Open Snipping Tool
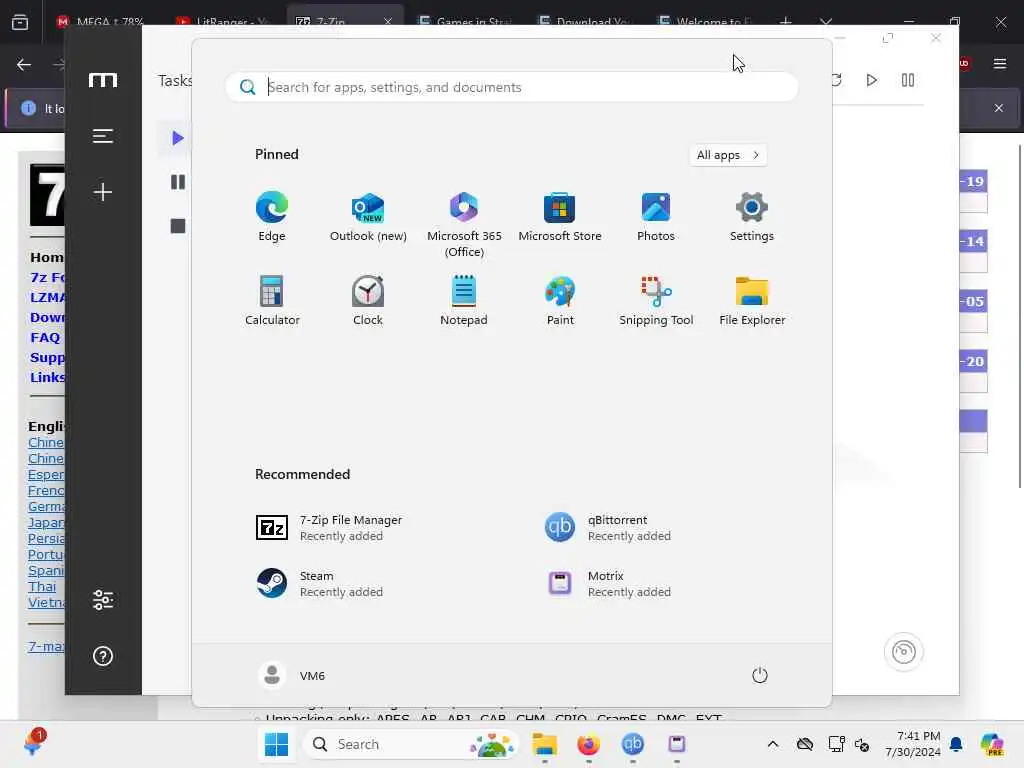Image resolution: width=1024 pixels, height=768 pixels. [x=656, y=300]
